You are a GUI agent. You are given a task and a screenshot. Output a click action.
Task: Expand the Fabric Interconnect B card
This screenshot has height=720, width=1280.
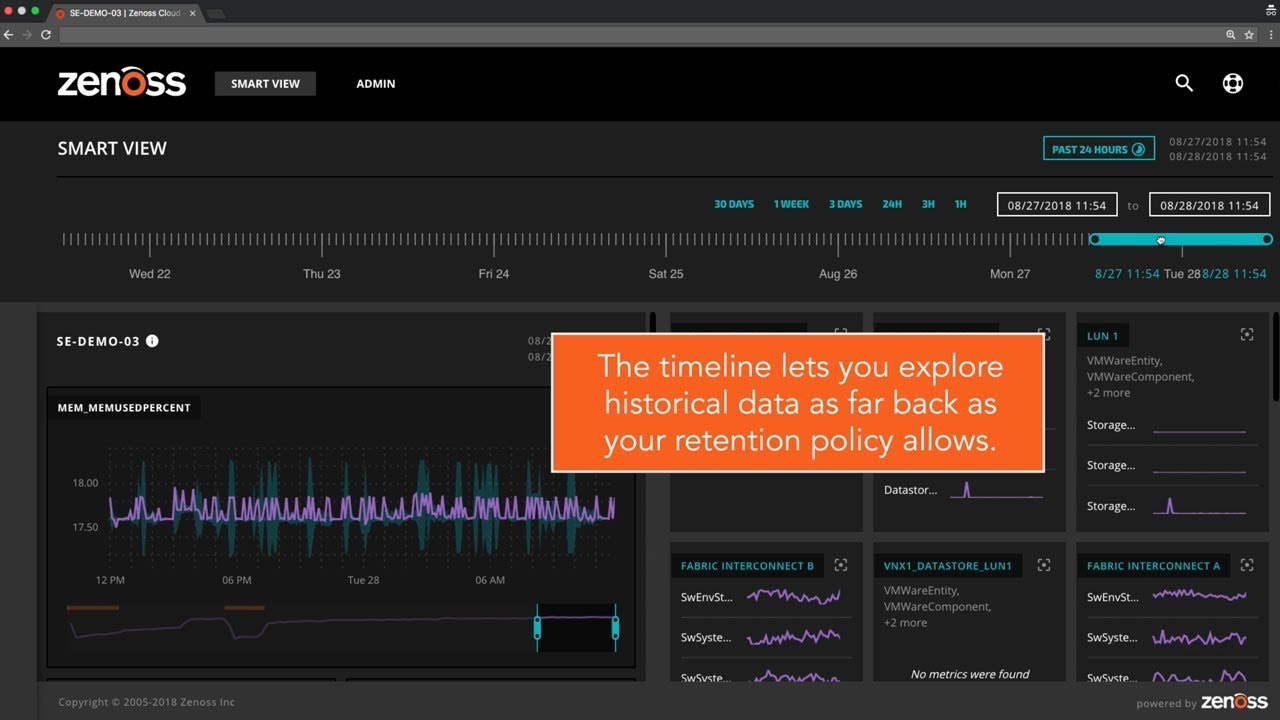[841, 565]
